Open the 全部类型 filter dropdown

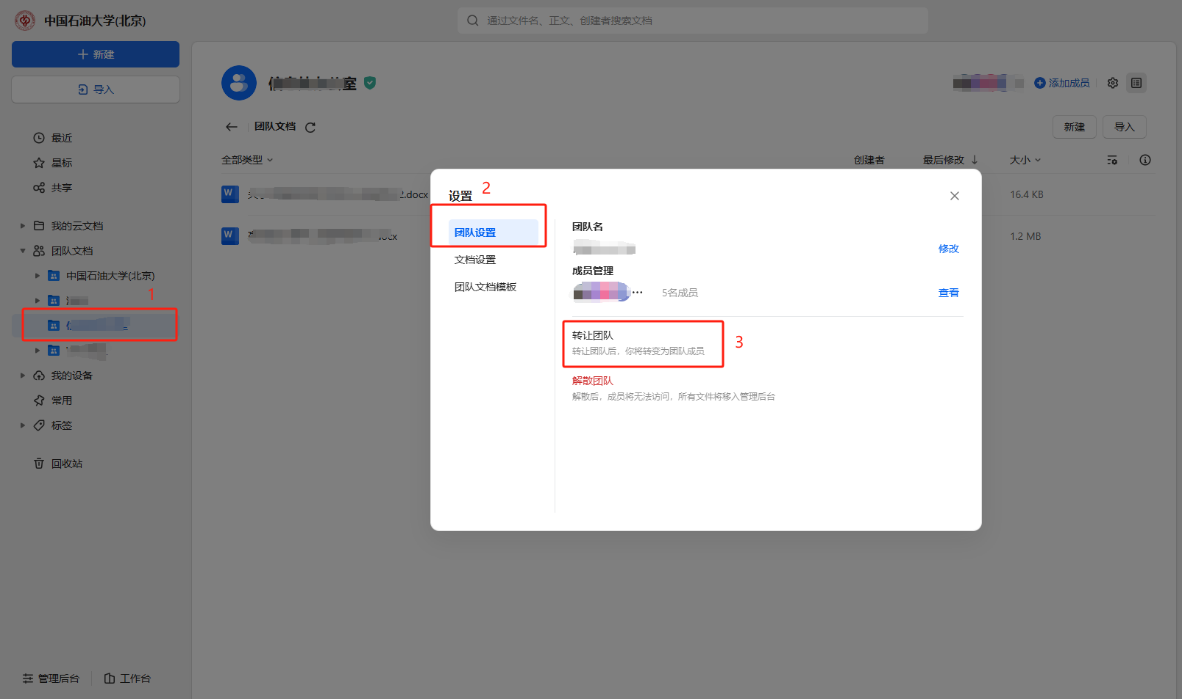(247, 160)
